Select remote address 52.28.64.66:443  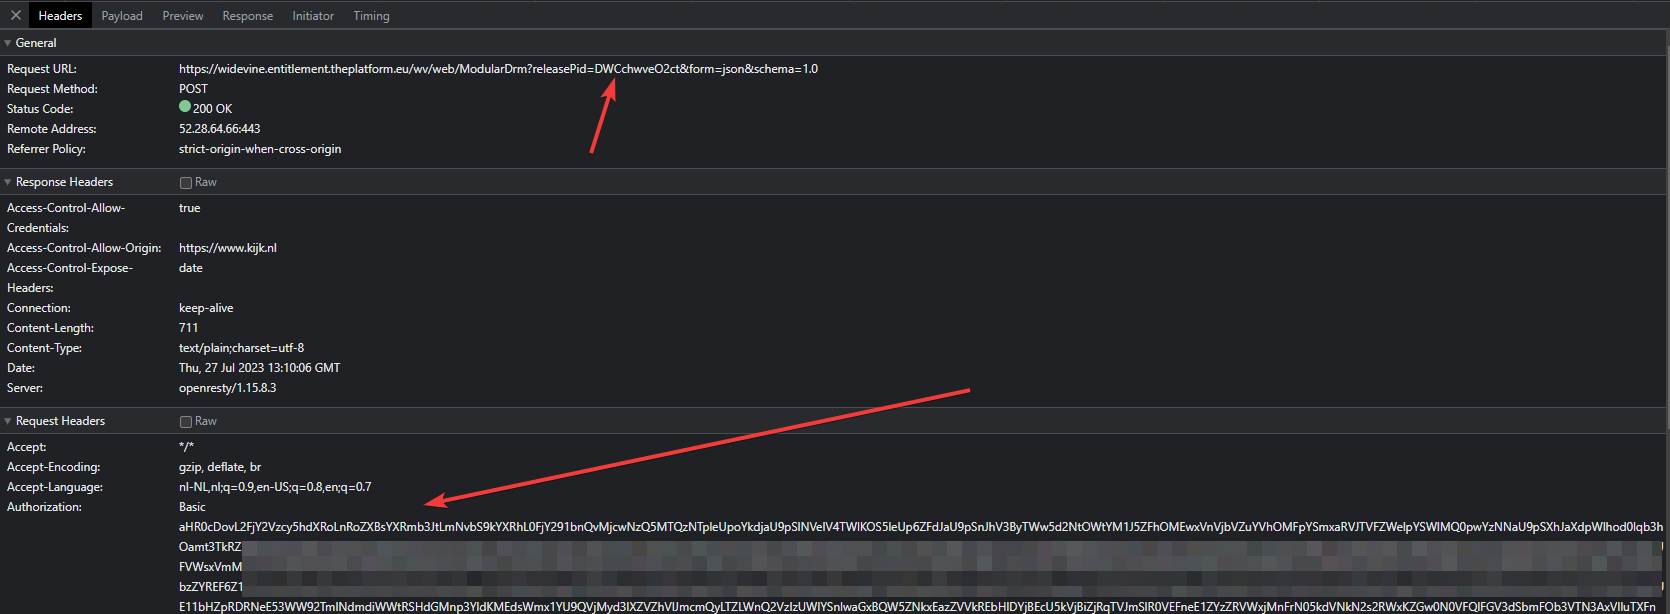tap(219, 129)
